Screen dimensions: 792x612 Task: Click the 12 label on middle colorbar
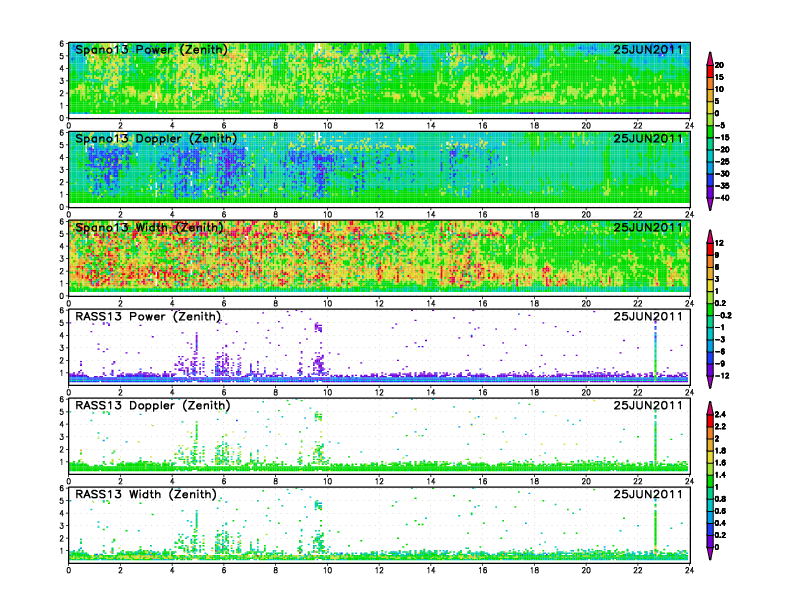tap(719, 243)
